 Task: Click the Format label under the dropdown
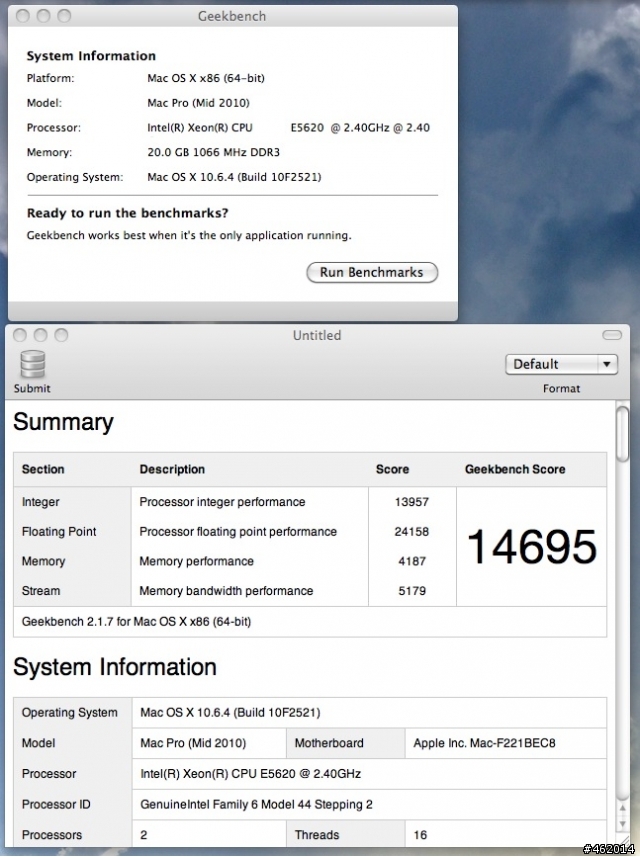click(561, 388)
